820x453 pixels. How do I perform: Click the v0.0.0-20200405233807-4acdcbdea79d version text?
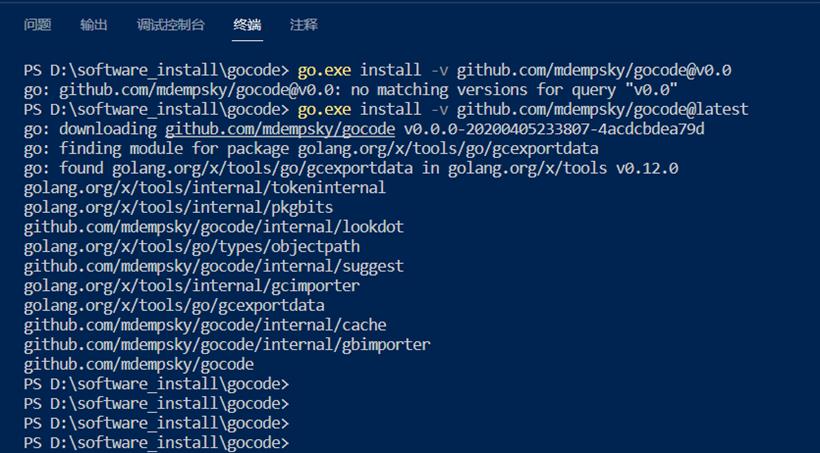tap(554, 129)
